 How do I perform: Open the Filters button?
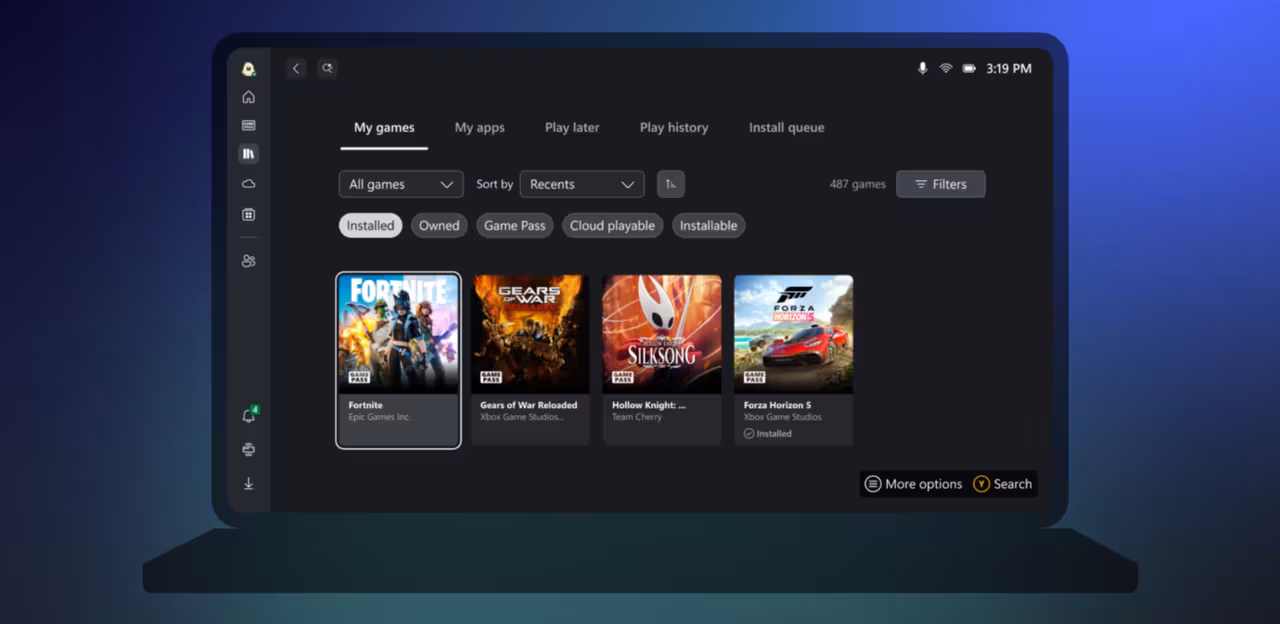click(940, 184)
